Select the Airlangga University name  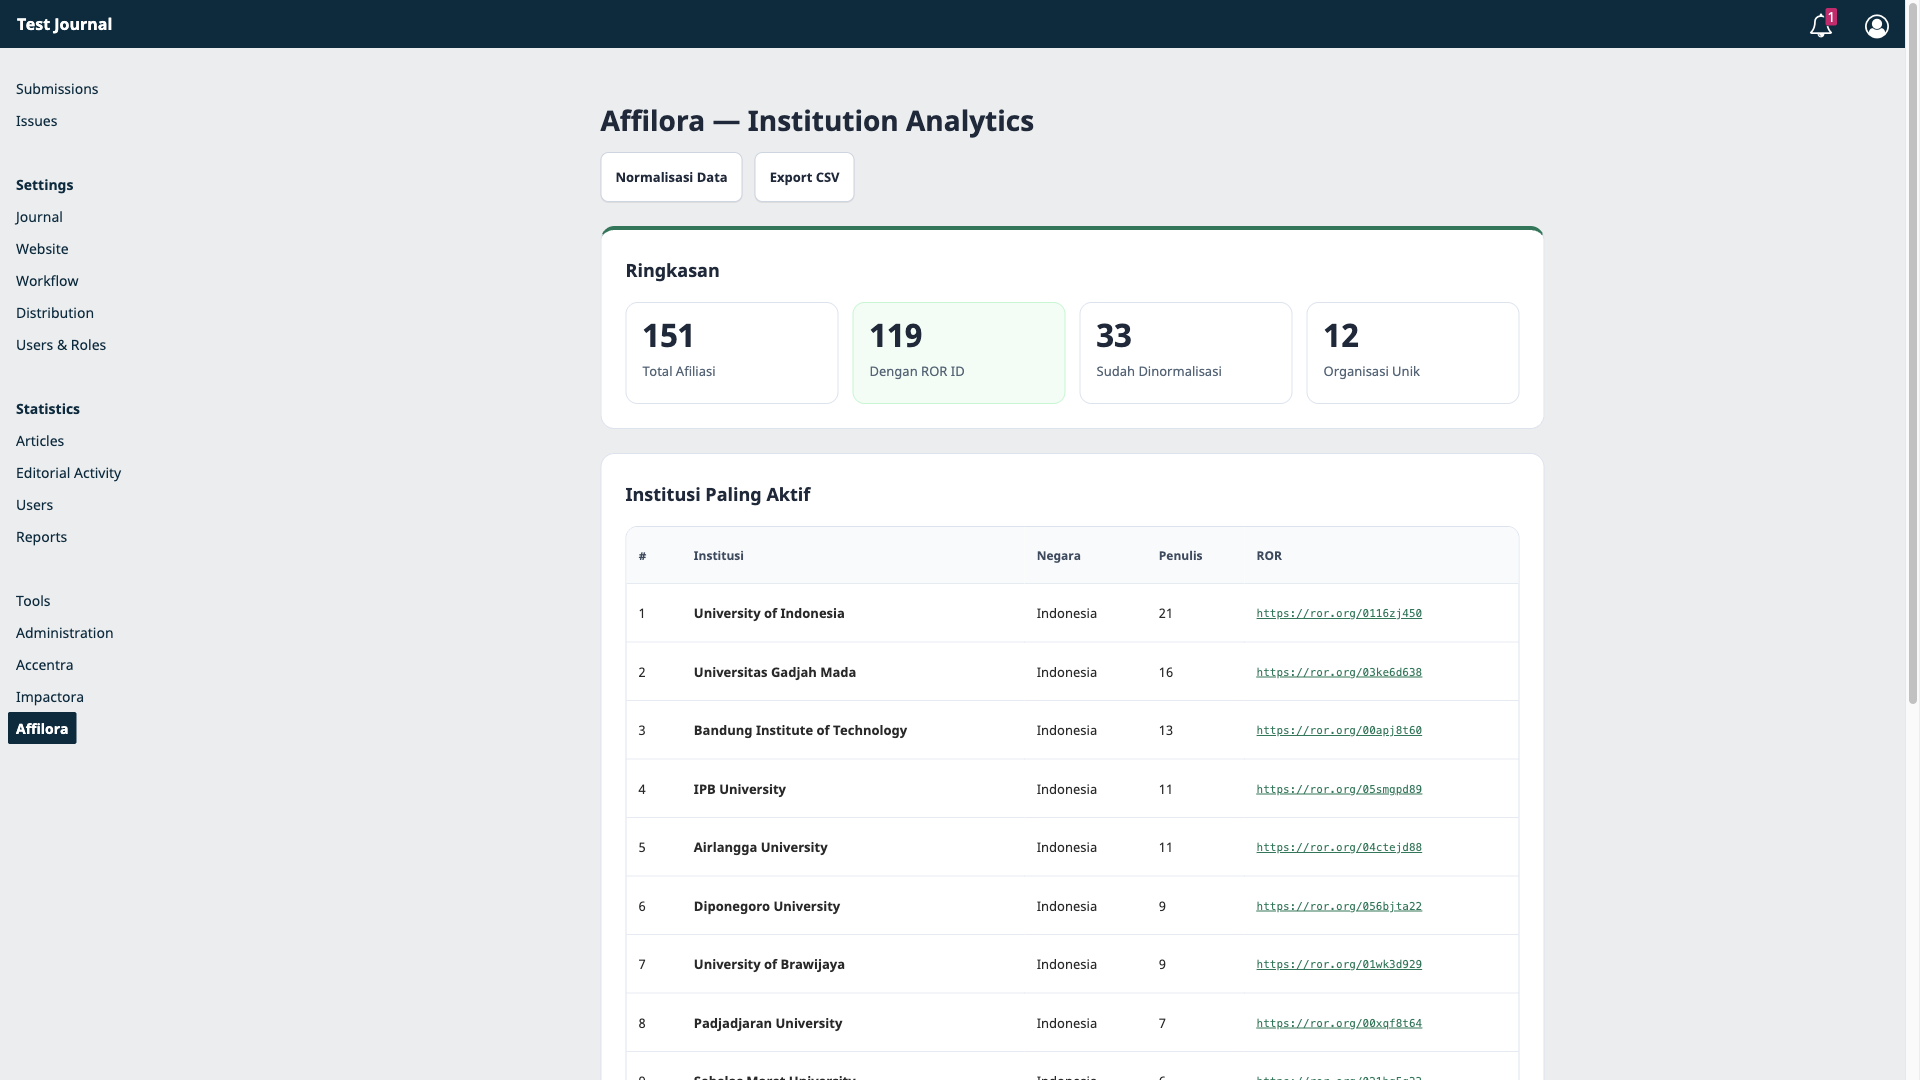[760, 848]
